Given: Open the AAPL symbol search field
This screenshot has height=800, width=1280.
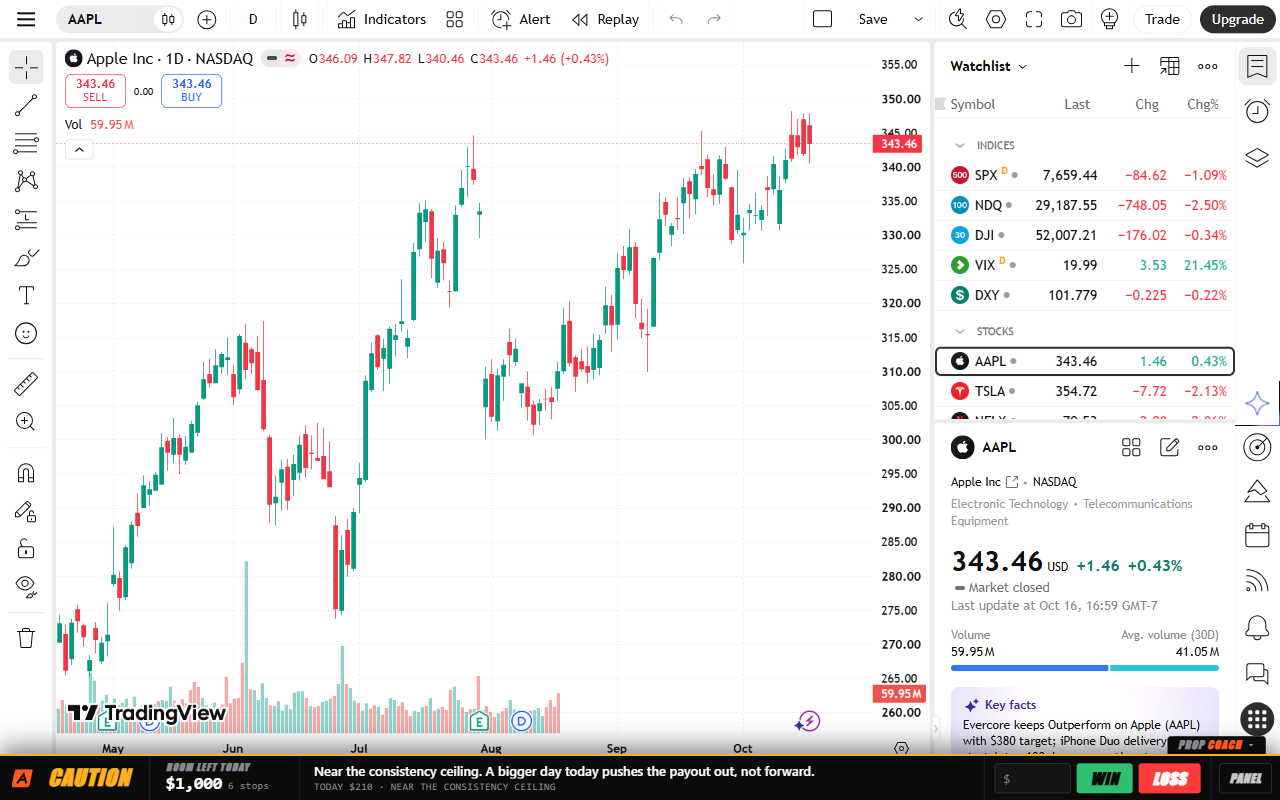Looking at the screenshot, I should click(x=108, y=19).
